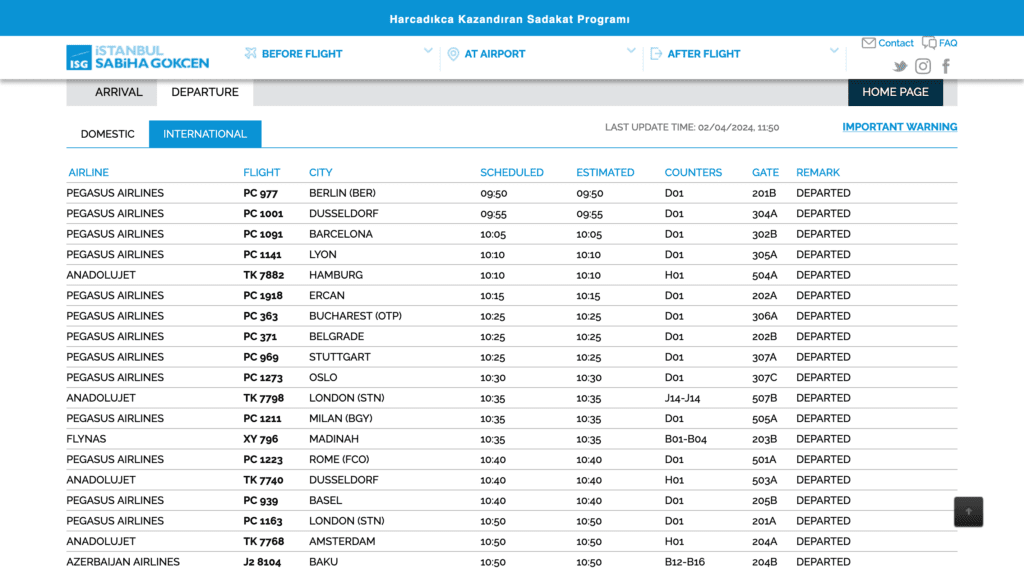Click the airplane icon beside Before Flight
This screenshot has height=568, width=1024.
click(251, 54)
